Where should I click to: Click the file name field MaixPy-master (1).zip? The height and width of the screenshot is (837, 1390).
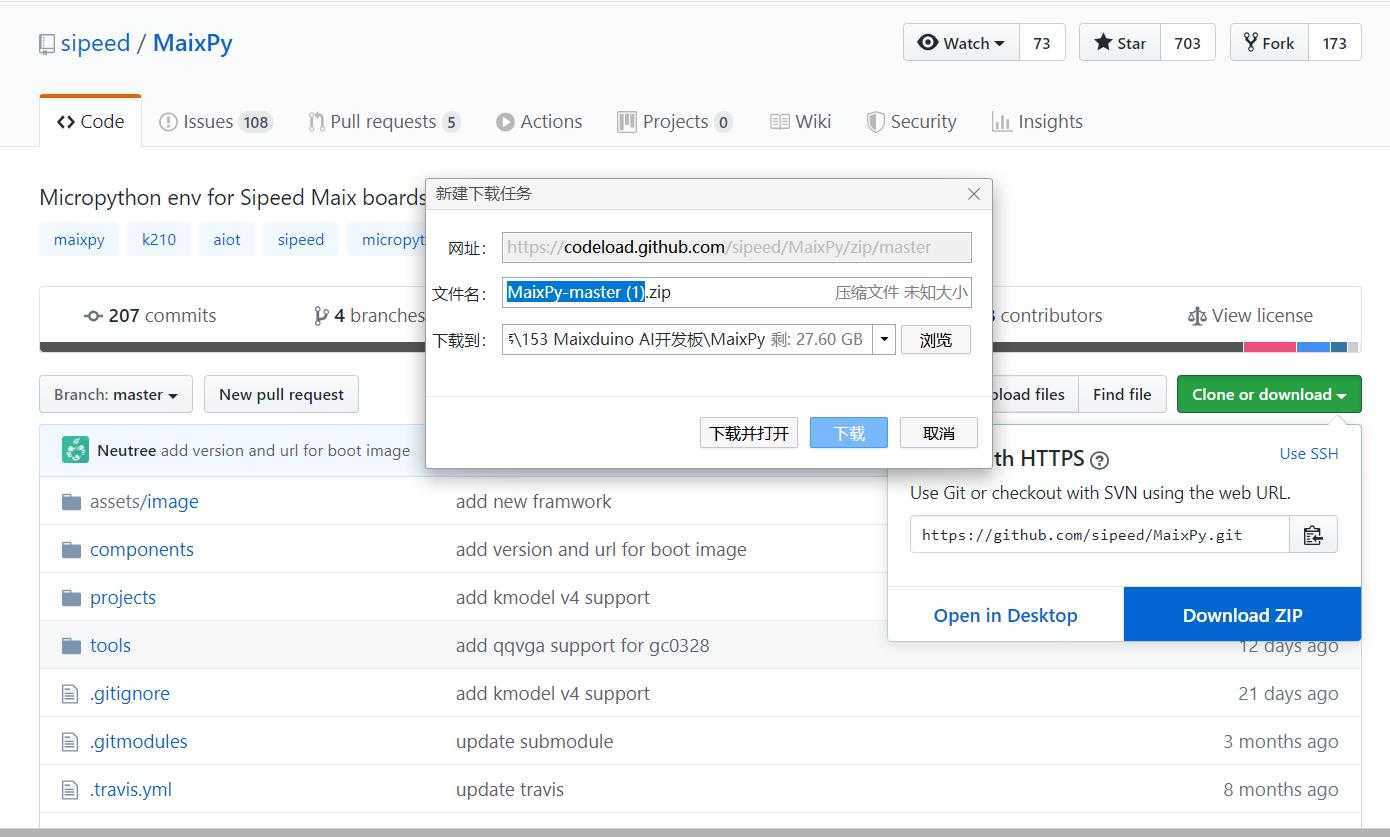click(x=737, y=293)
